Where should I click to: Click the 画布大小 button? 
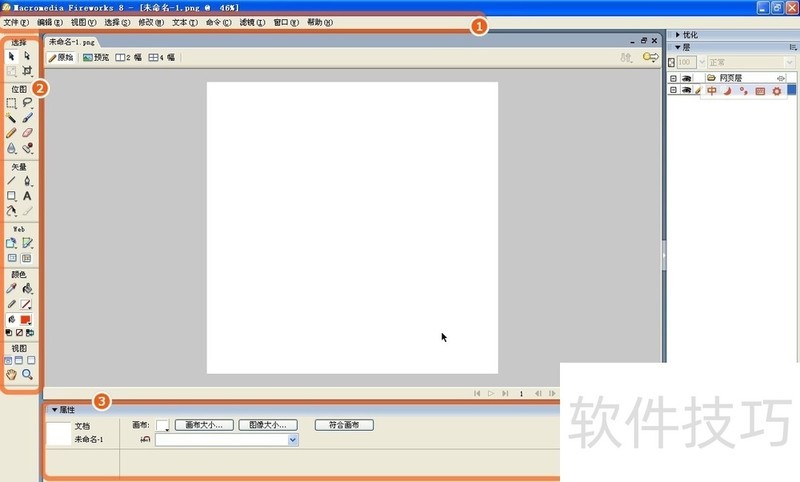pos(204,425)
